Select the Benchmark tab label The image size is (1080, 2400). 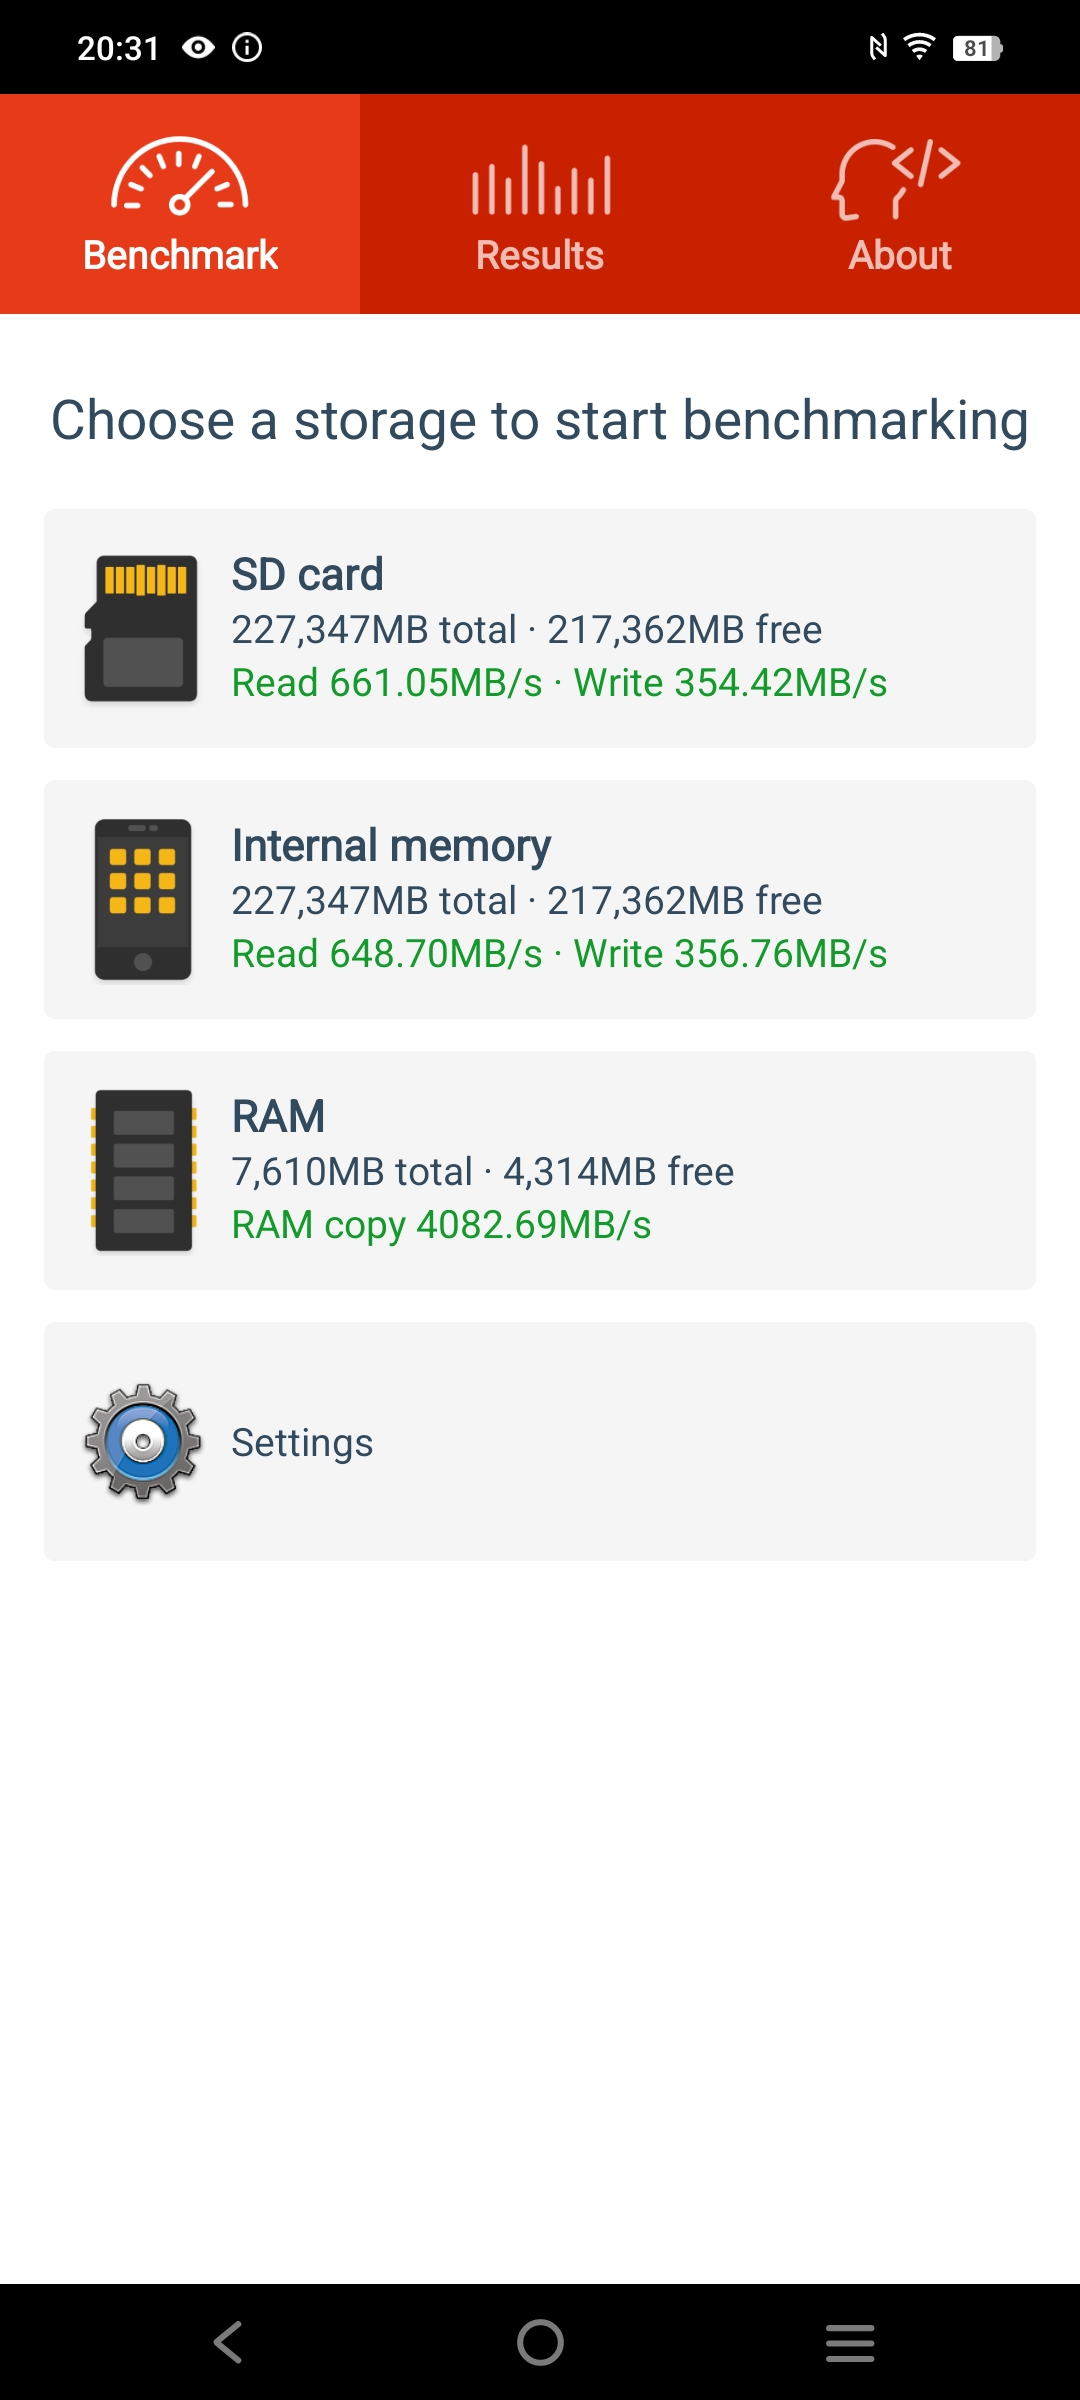click(180, 255)
